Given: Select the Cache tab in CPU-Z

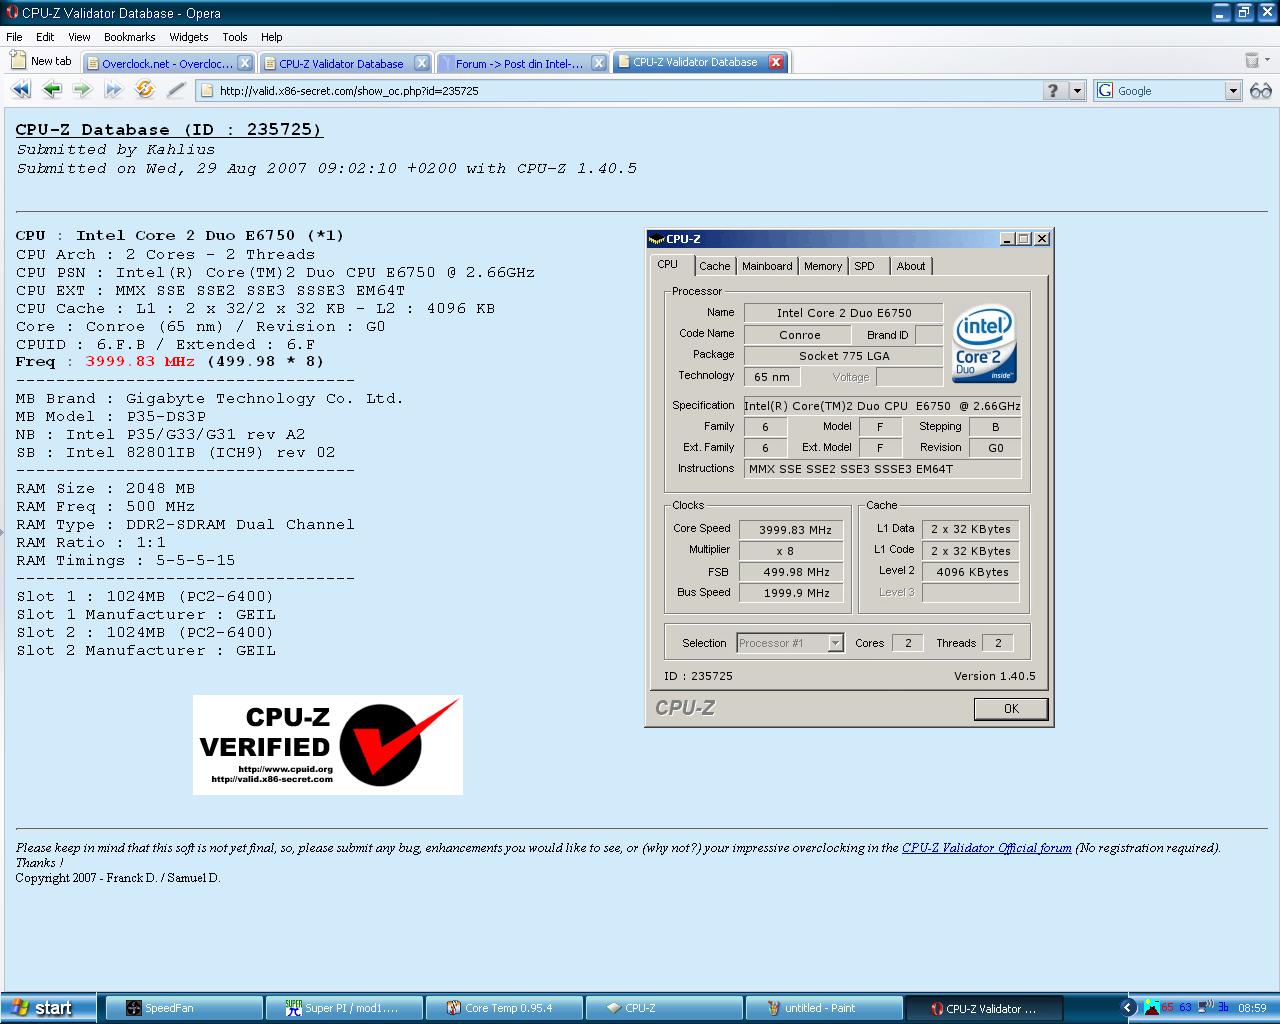Looking at the screenshot, I should (715, 266).
